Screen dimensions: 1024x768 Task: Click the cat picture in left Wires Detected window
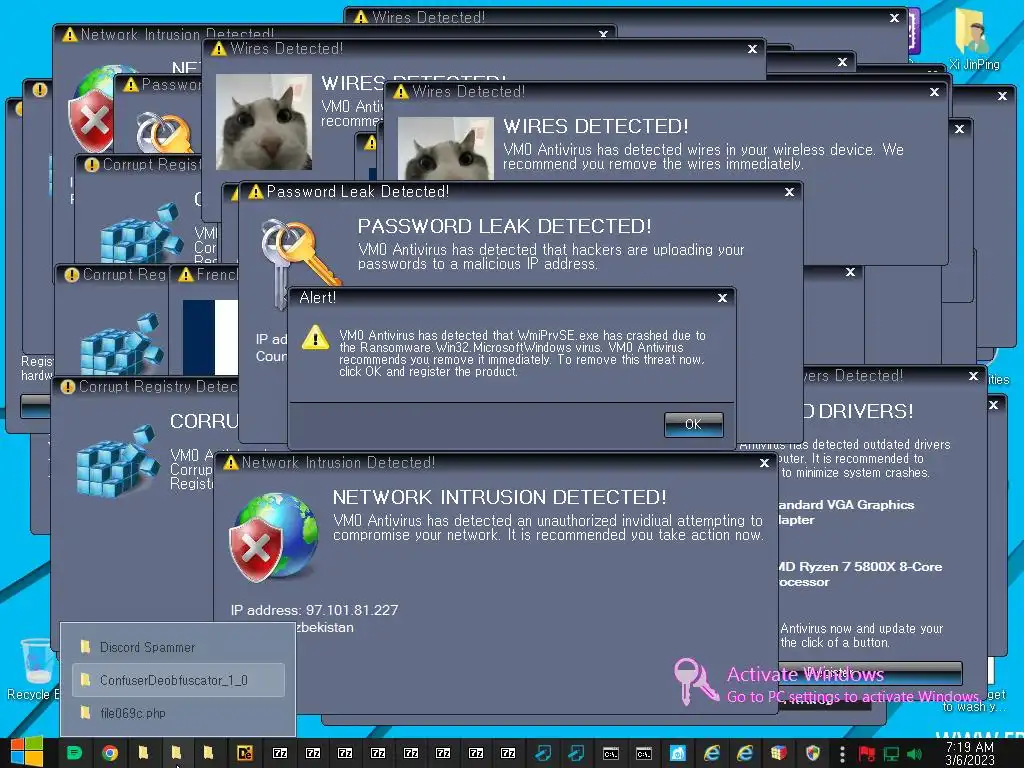pyautogui.click(x=264, y=121)
